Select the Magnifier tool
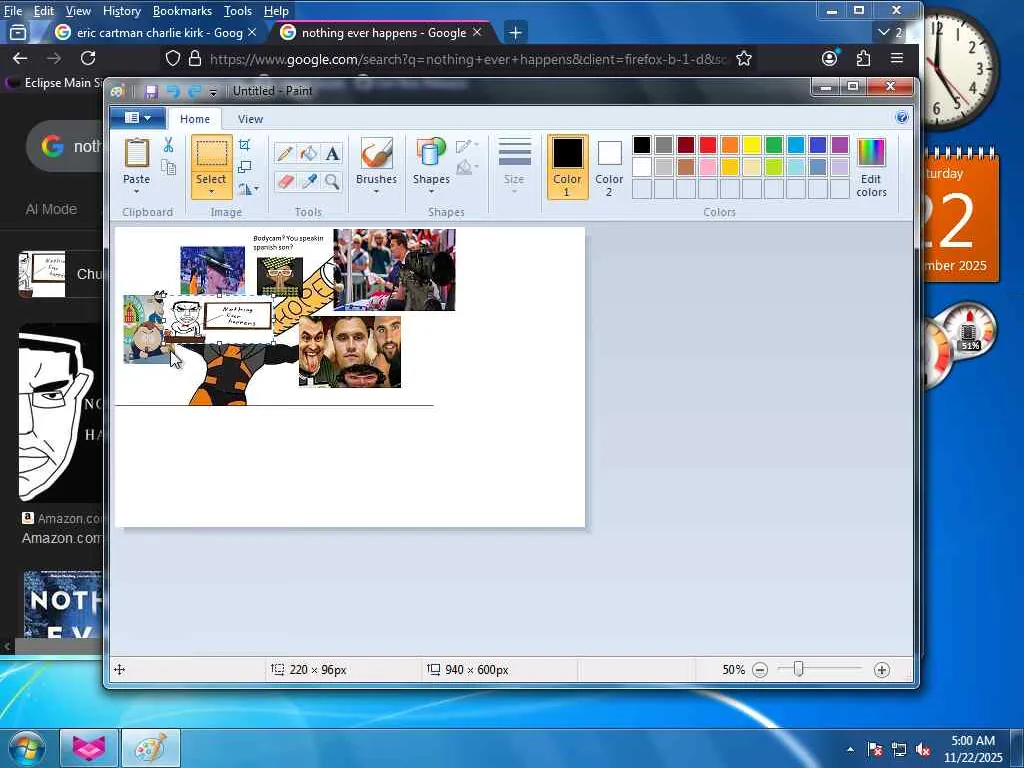The image size is (1024, 768). point(332,181)
